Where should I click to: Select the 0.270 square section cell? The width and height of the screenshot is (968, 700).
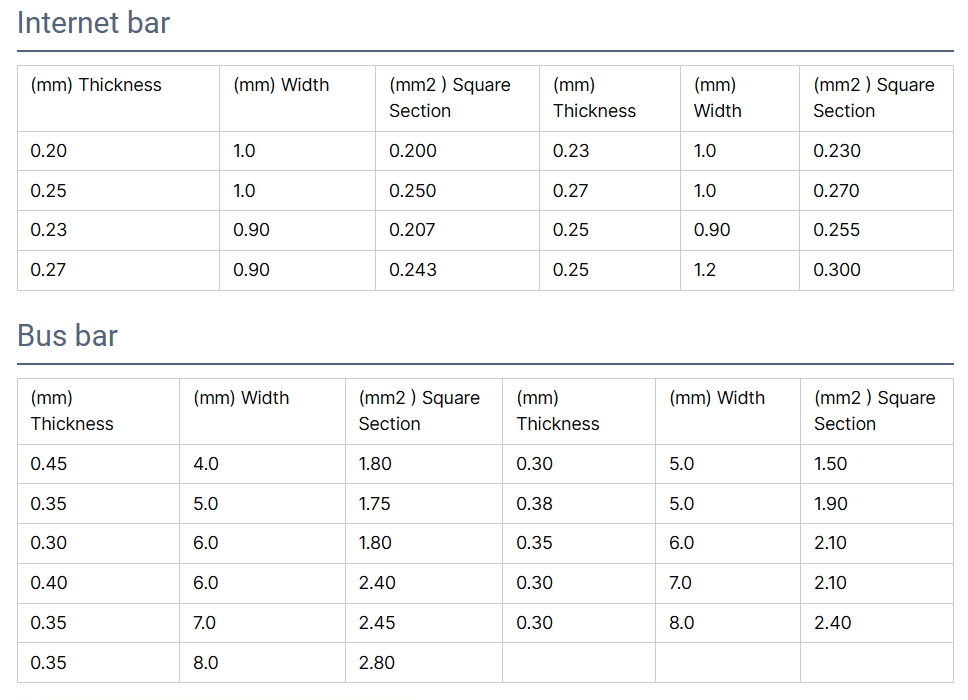point(836,191)
